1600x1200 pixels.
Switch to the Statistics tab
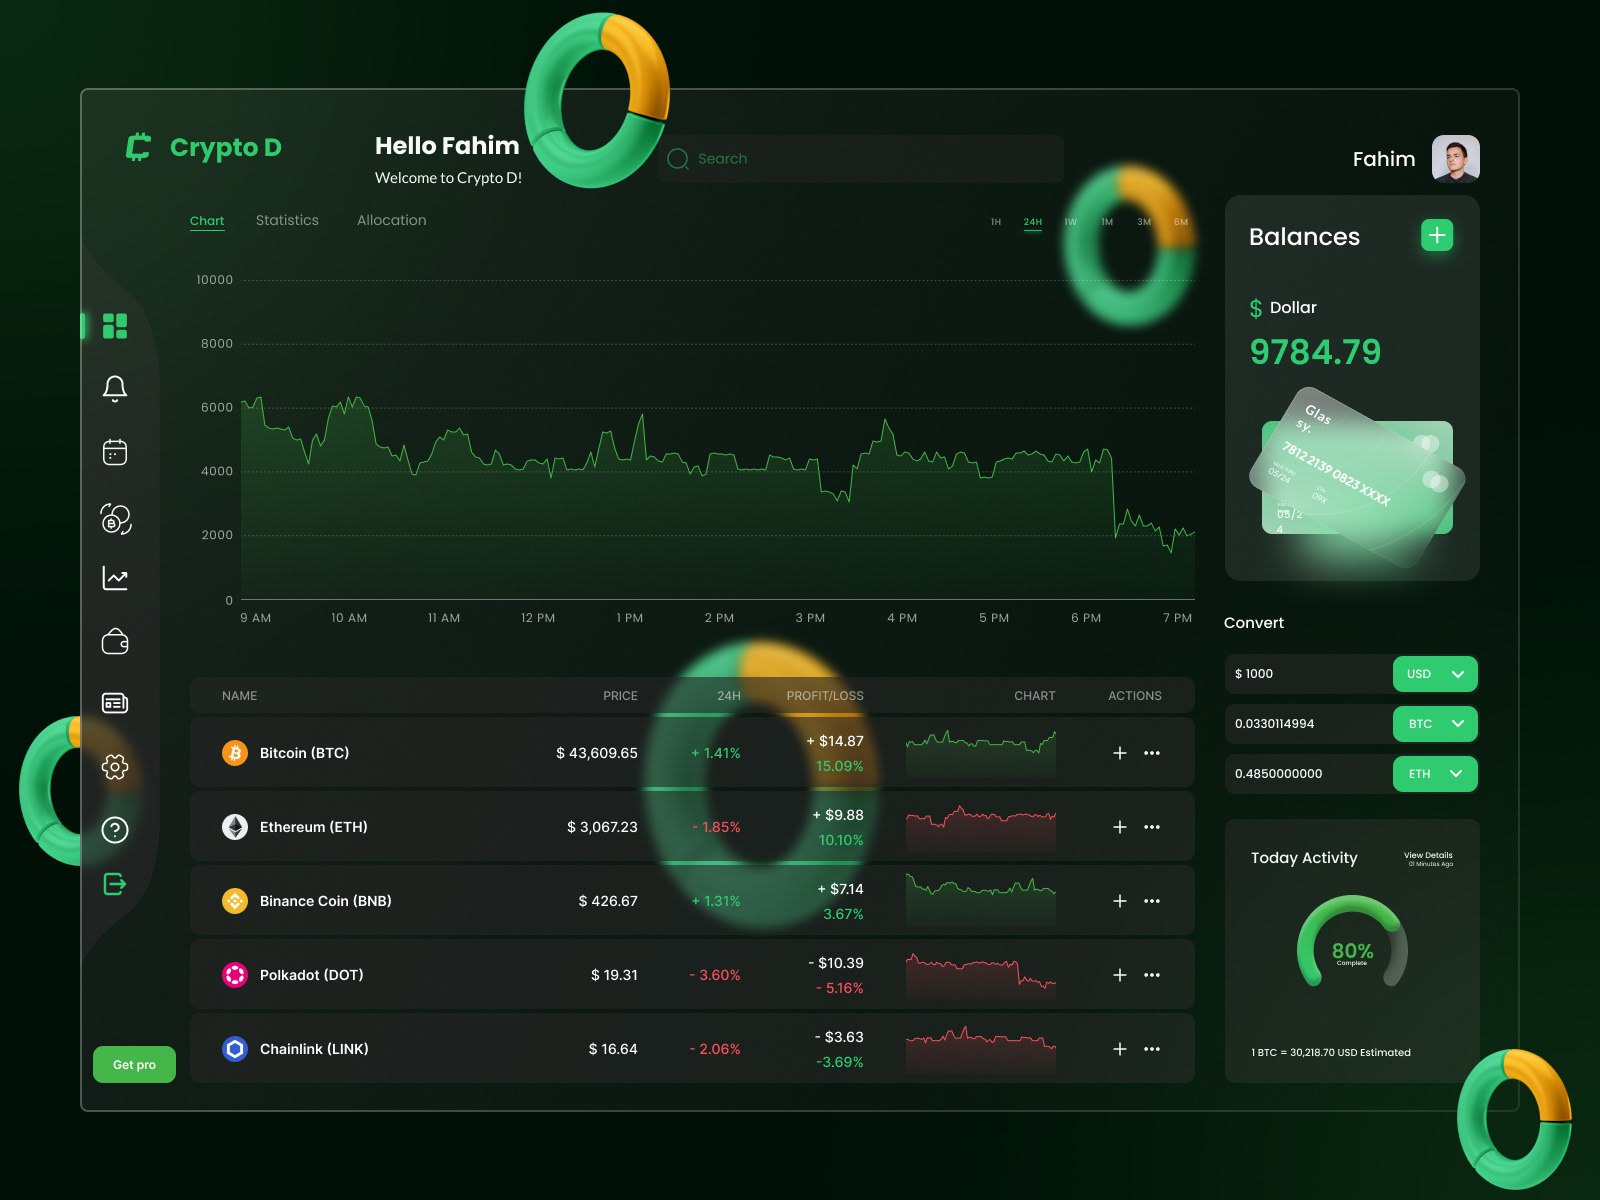(287, 220)
